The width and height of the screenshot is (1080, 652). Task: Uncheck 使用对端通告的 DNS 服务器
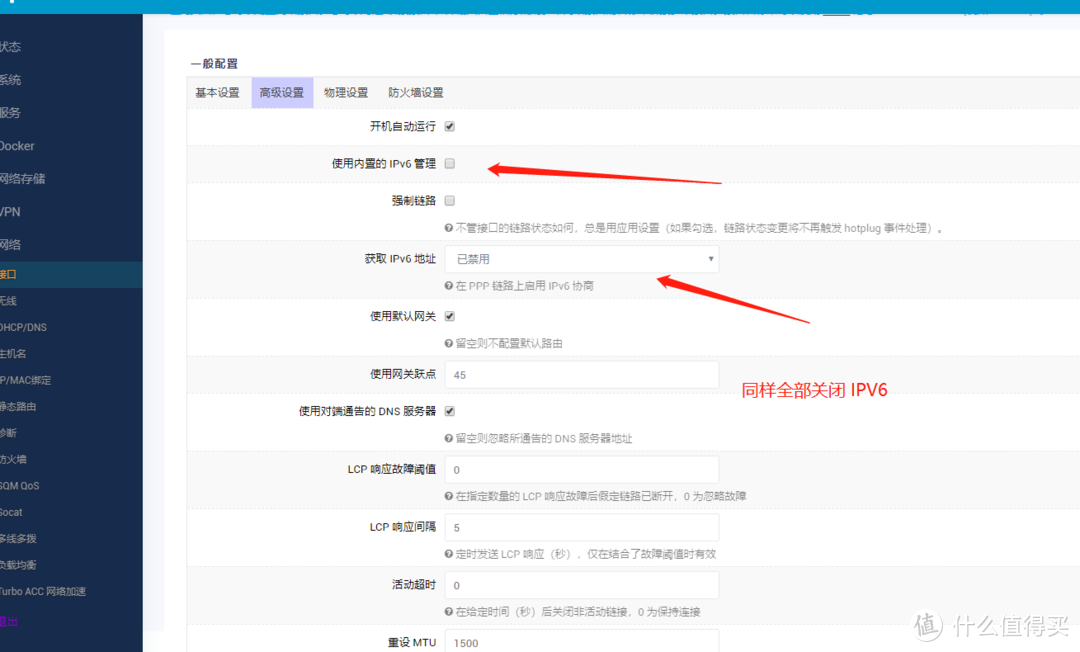point(449,410)
